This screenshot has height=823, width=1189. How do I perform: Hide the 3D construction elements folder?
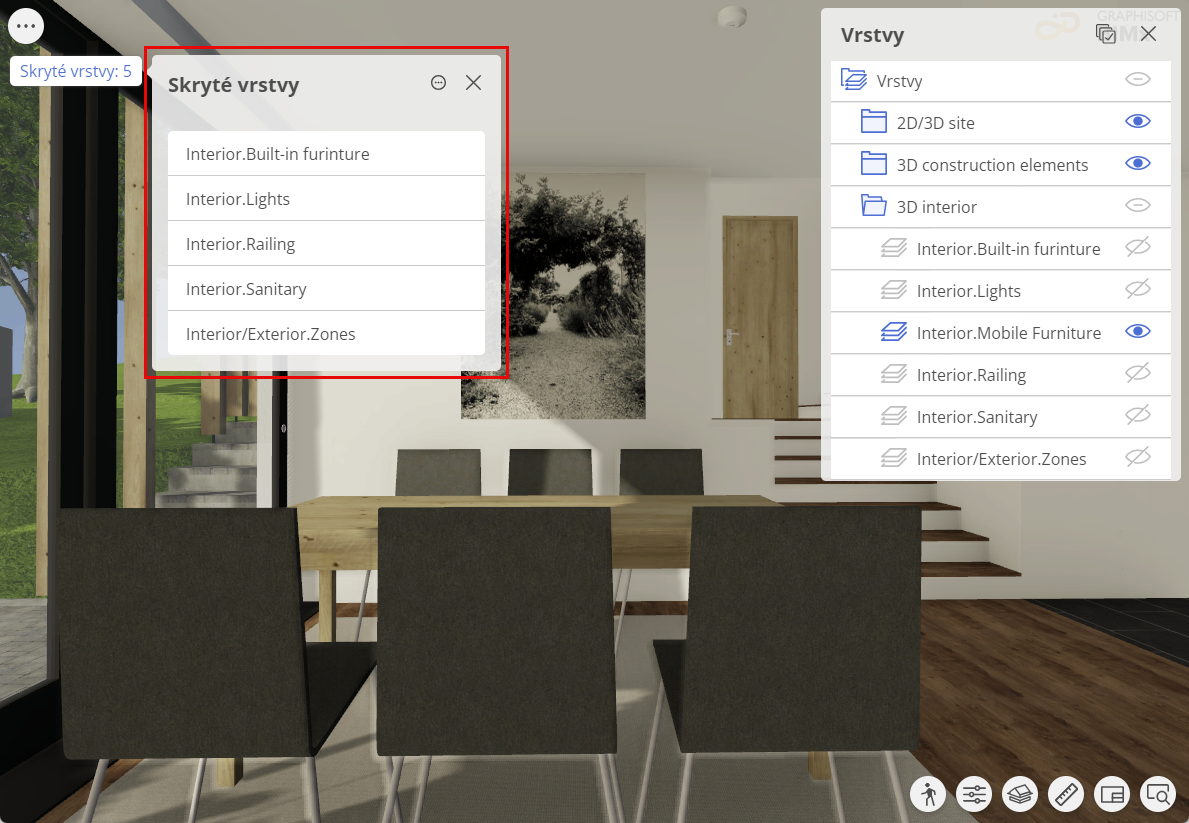[x=1137, y=164]
